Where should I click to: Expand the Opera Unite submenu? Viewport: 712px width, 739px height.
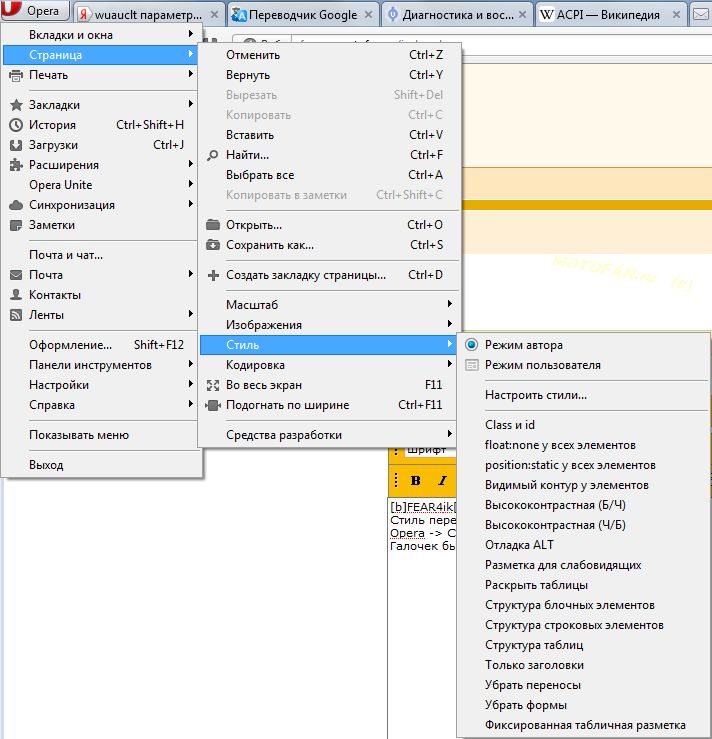coord(100,185)
